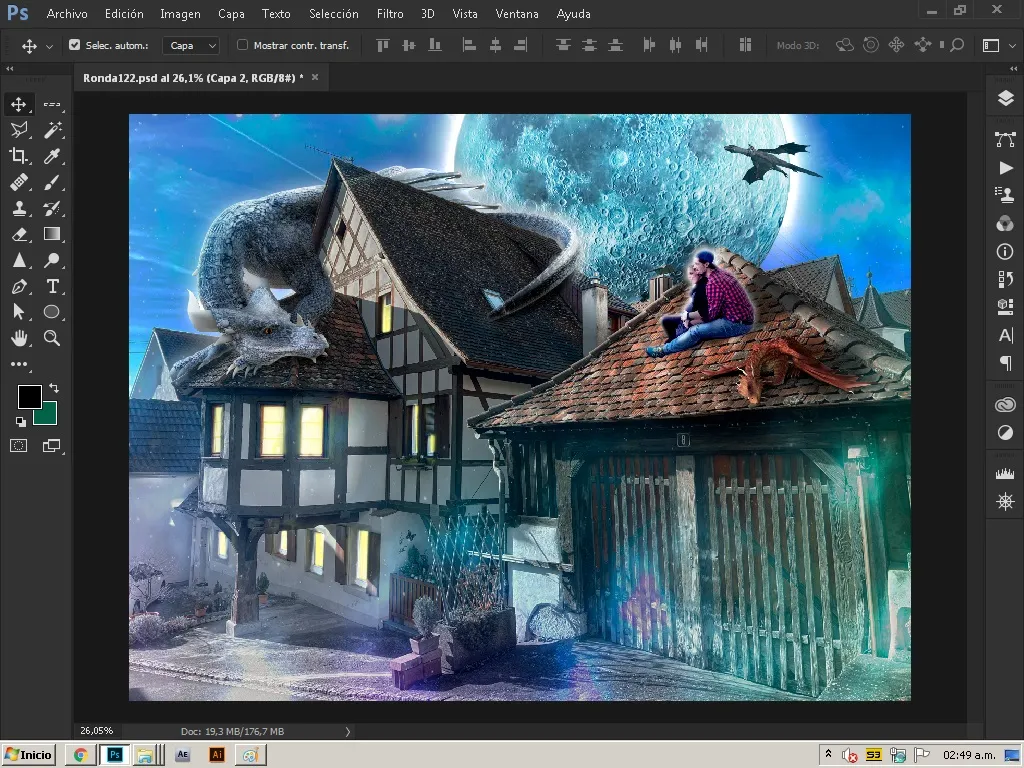Select the Brush tool
Viewport: 1024px width, 768px height.
point(52,182)
